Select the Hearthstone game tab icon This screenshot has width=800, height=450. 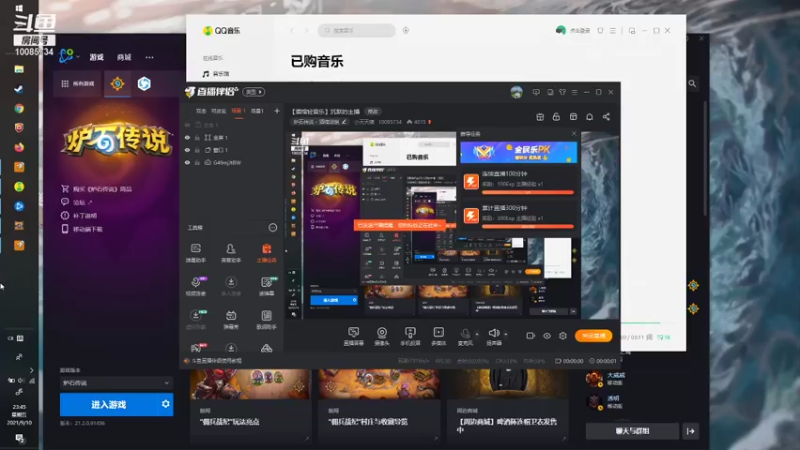117,84
